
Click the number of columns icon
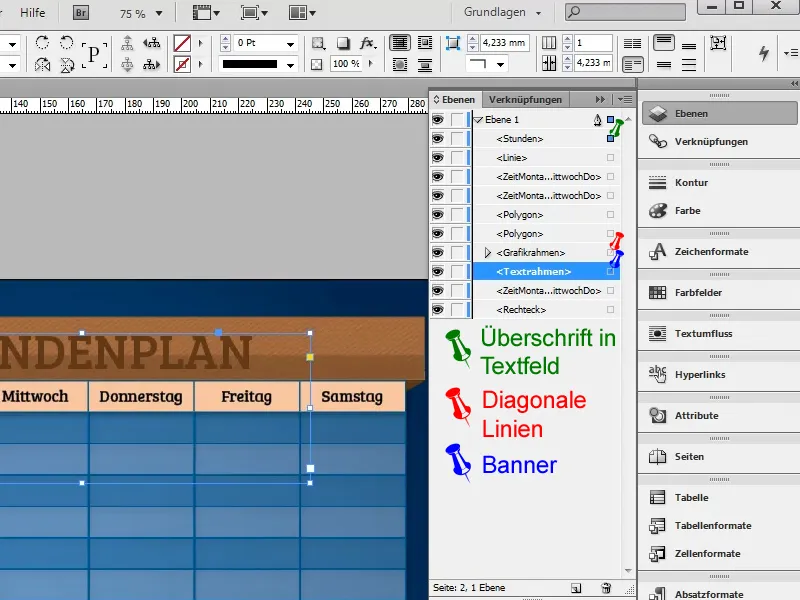pos(549,43)
